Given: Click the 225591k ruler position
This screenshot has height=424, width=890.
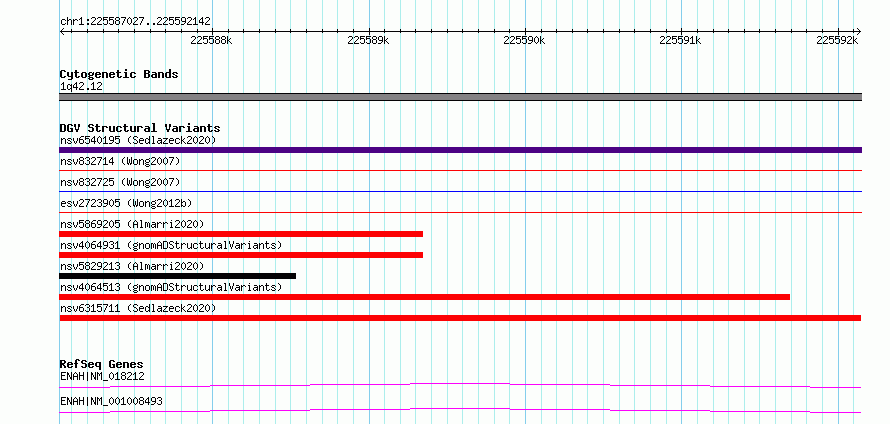Looking at the screenshot, I should 681,41.
